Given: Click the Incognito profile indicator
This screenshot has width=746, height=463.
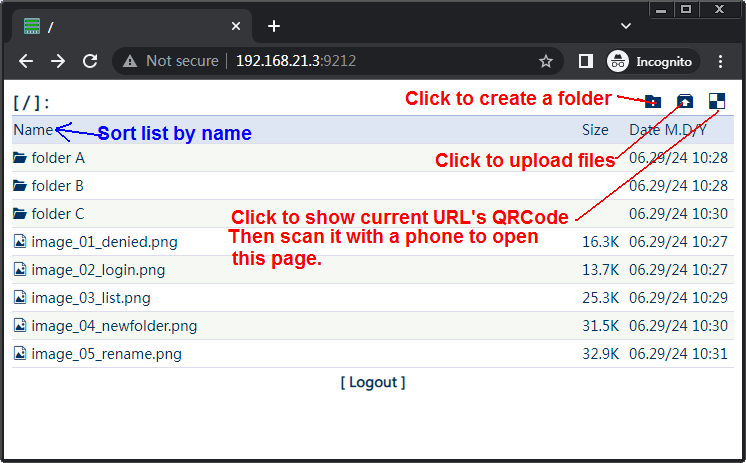Looking at the screenshot, I should (x=650, y=61).
